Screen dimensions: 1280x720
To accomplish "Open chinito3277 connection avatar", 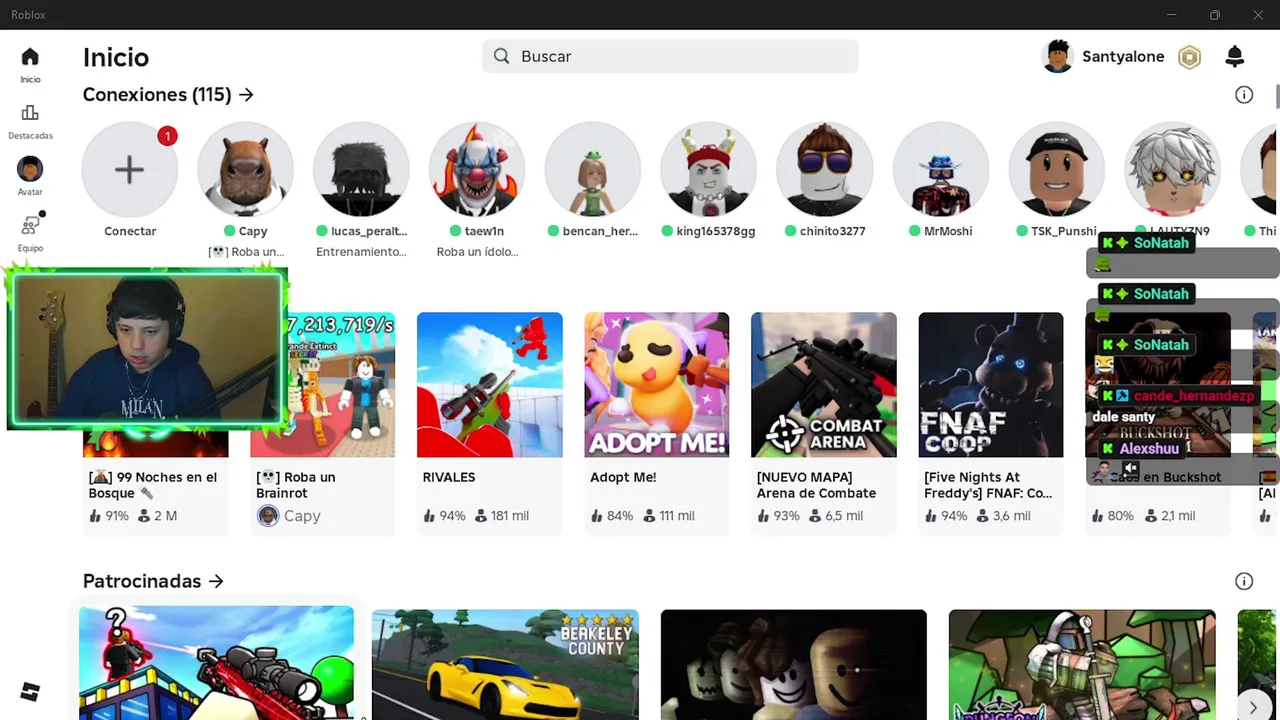I will [825, 170].
